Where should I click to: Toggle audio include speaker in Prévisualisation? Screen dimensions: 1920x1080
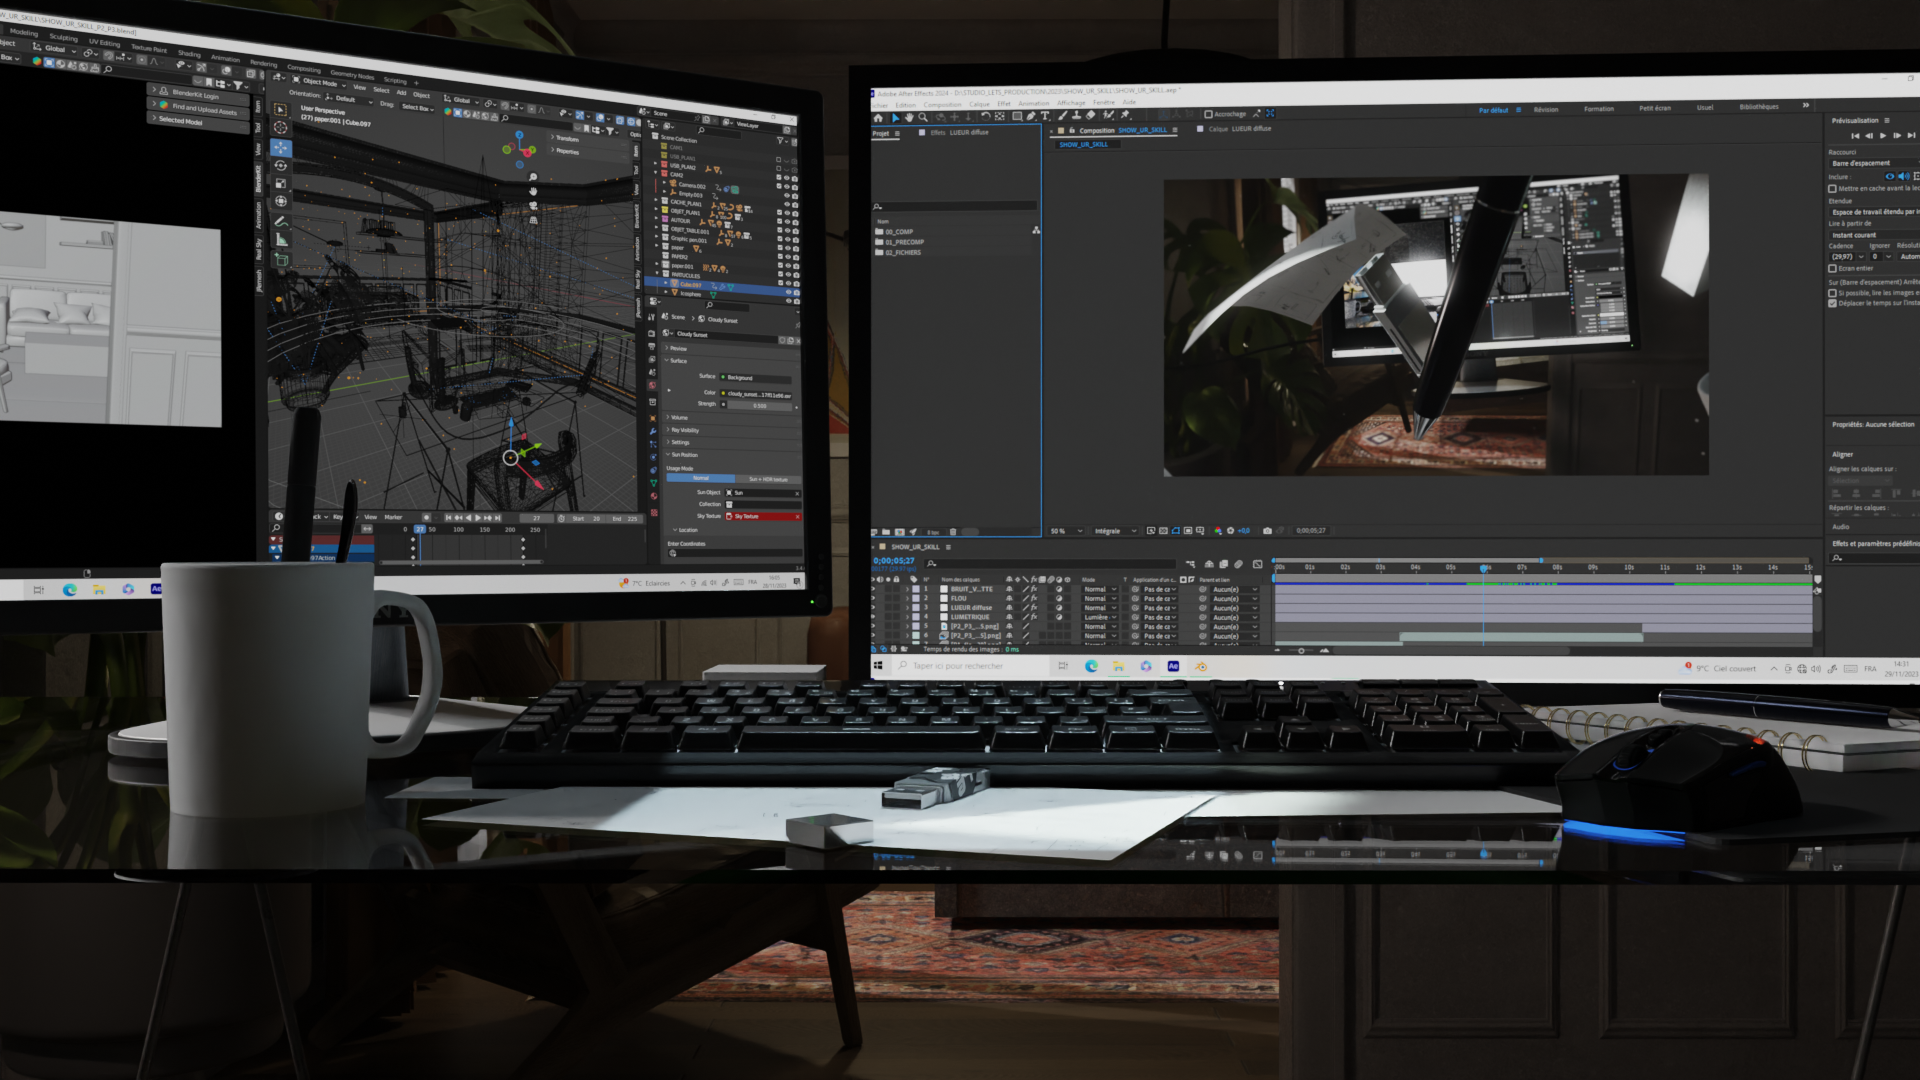[1903, 176]
